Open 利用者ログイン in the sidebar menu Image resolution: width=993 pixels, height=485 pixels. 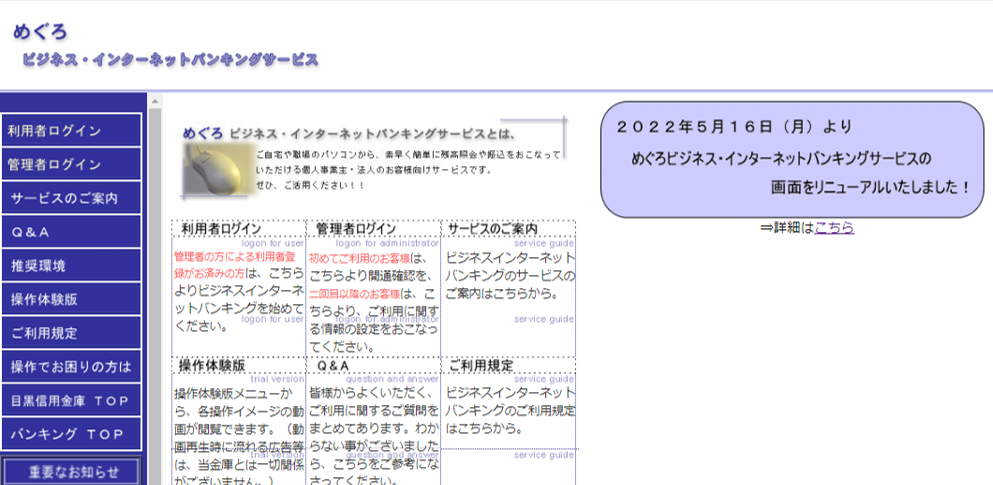click(71, 130)
